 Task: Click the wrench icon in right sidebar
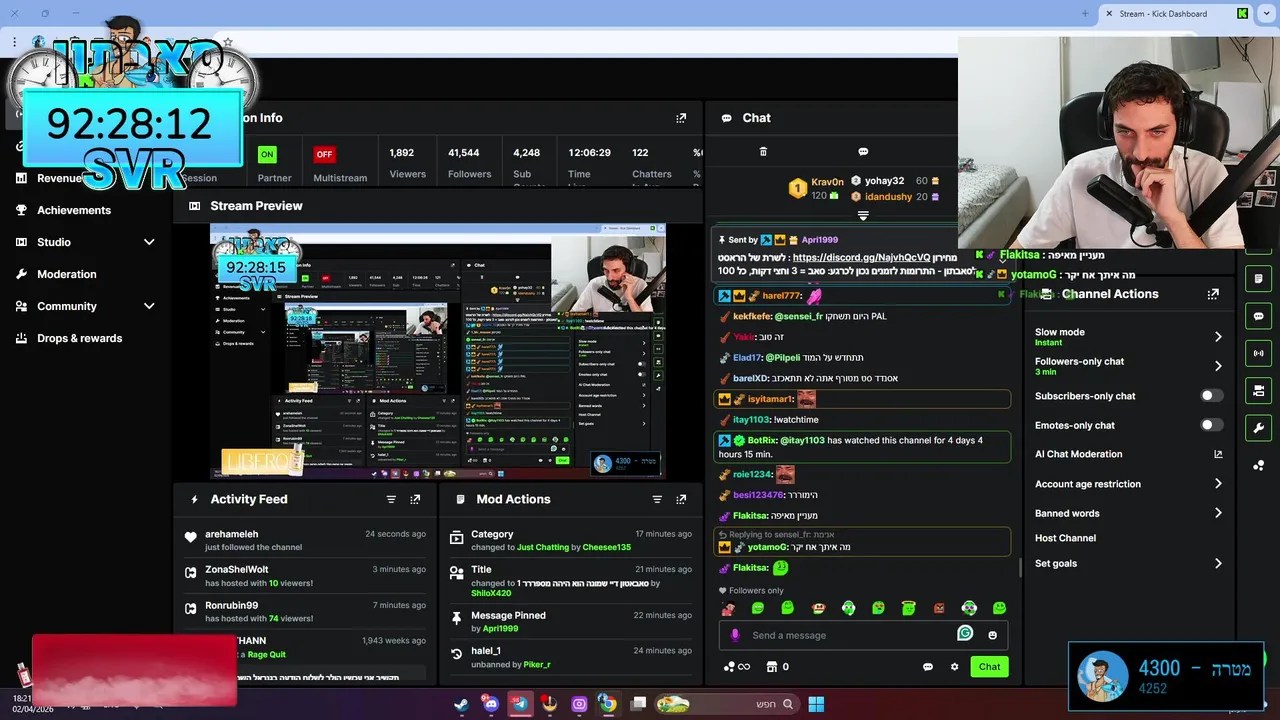(1258, 428)
